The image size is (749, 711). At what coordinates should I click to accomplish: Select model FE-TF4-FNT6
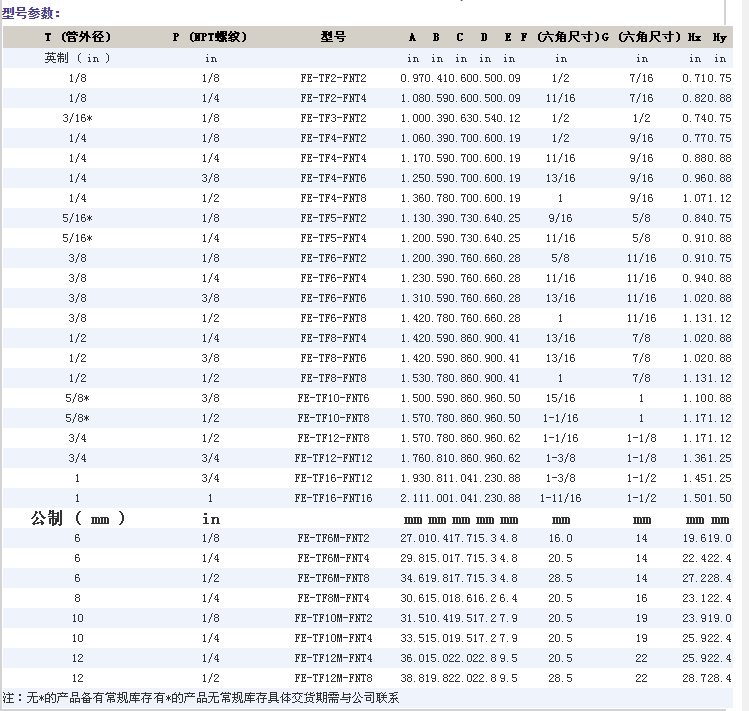point(333,179)
